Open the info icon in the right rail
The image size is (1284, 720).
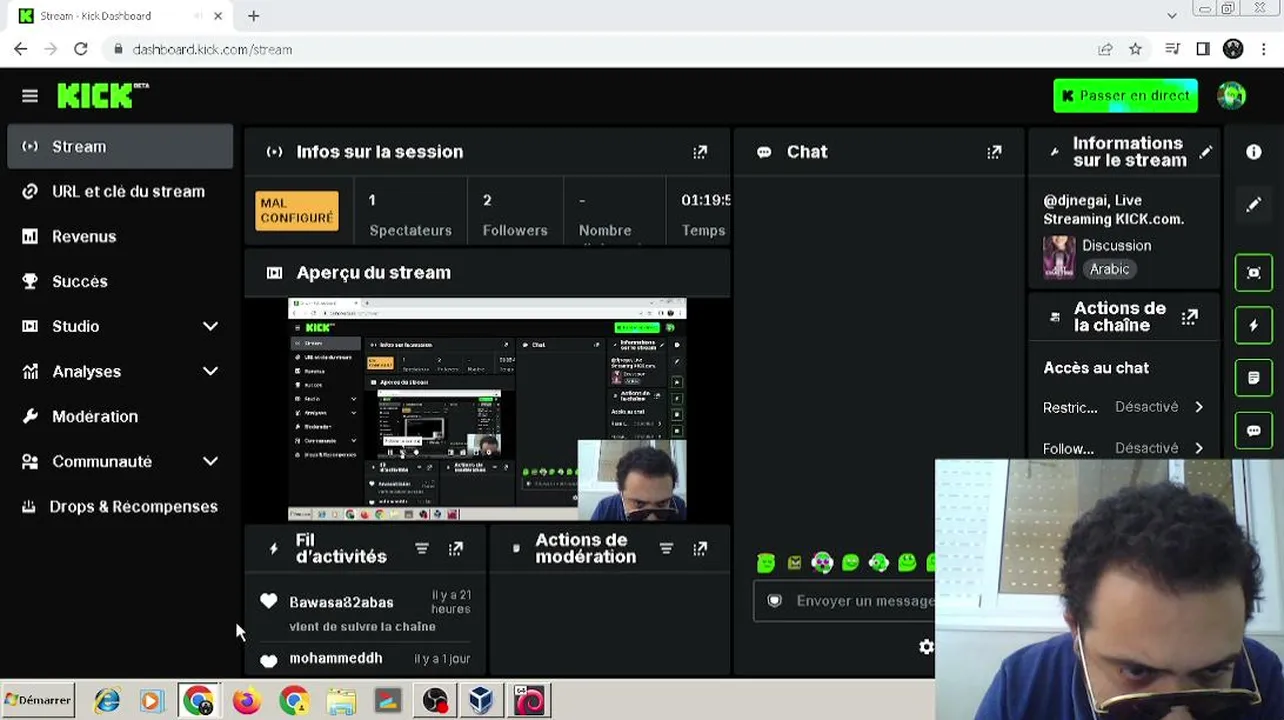pos(1254,152)
